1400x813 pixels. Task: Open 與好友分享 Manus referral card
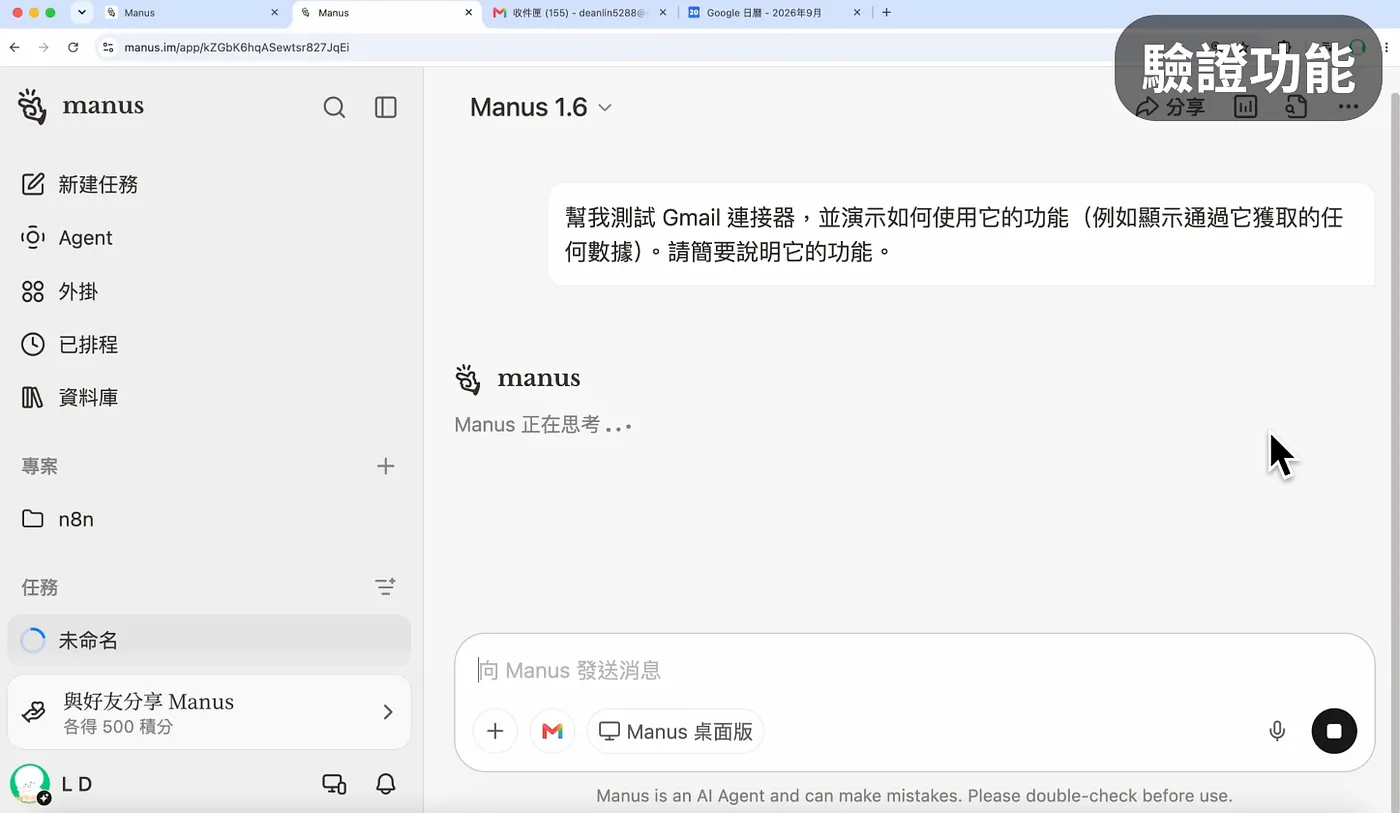[209, 712]
